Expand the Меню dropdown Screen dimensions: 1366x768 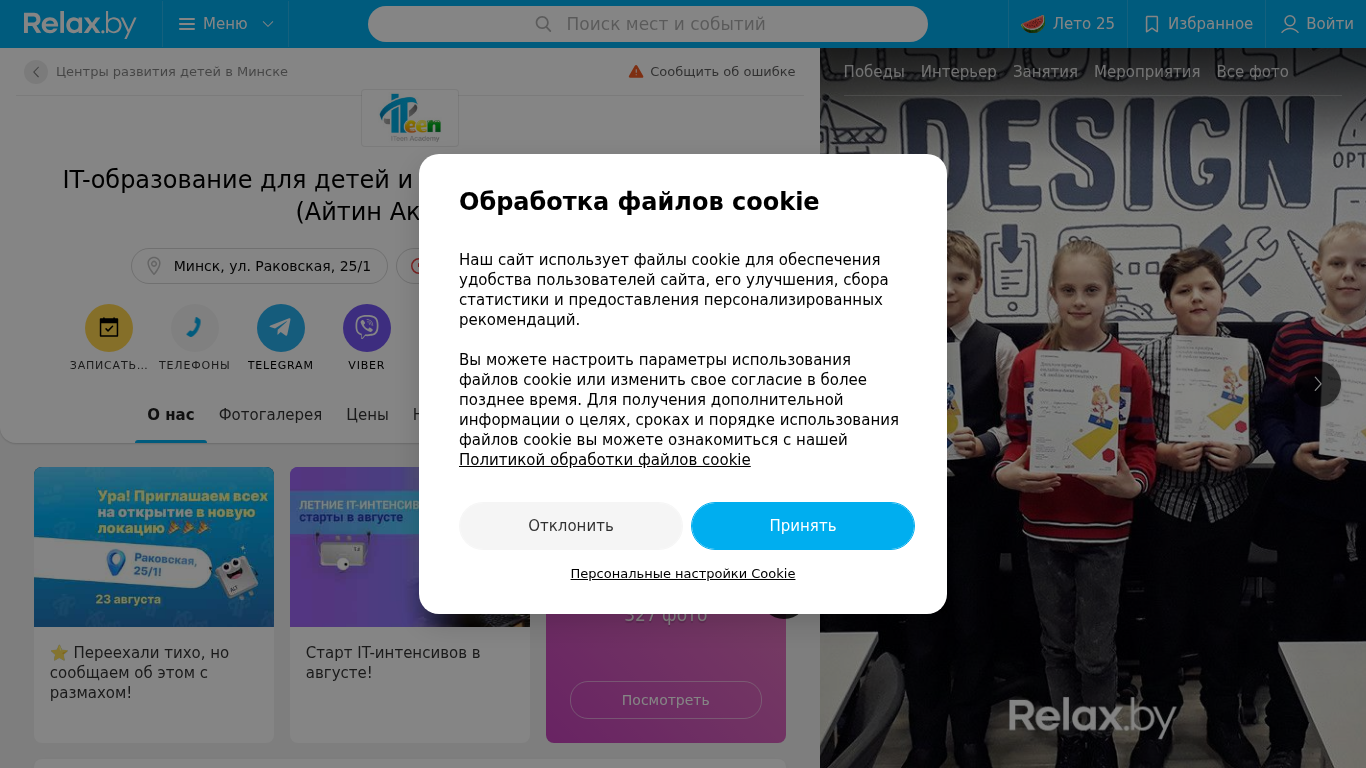pyautogui.click(x=226, y=24)
